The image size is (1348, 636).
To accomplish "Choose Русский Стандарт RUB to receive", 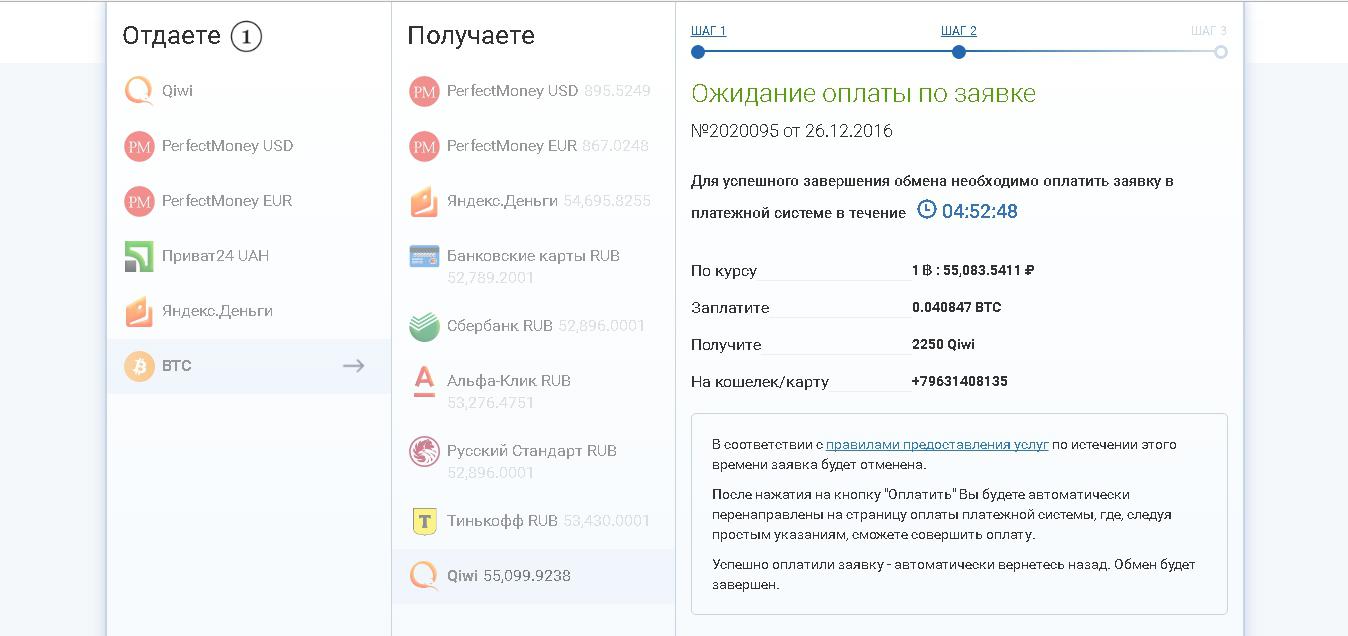I will tap(533, 459).
